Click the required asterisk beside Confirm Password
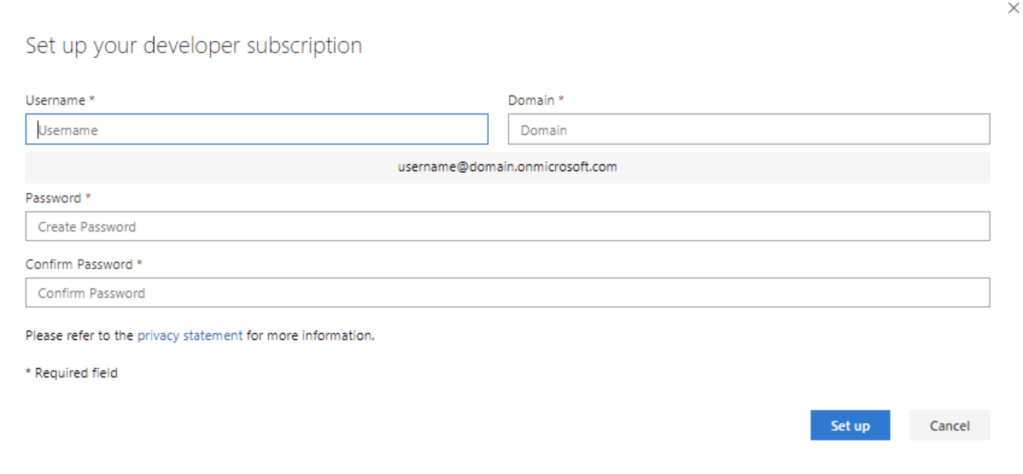Image resolution: width=1023 pixels, height=474 pixels. [x=139, y=264]
